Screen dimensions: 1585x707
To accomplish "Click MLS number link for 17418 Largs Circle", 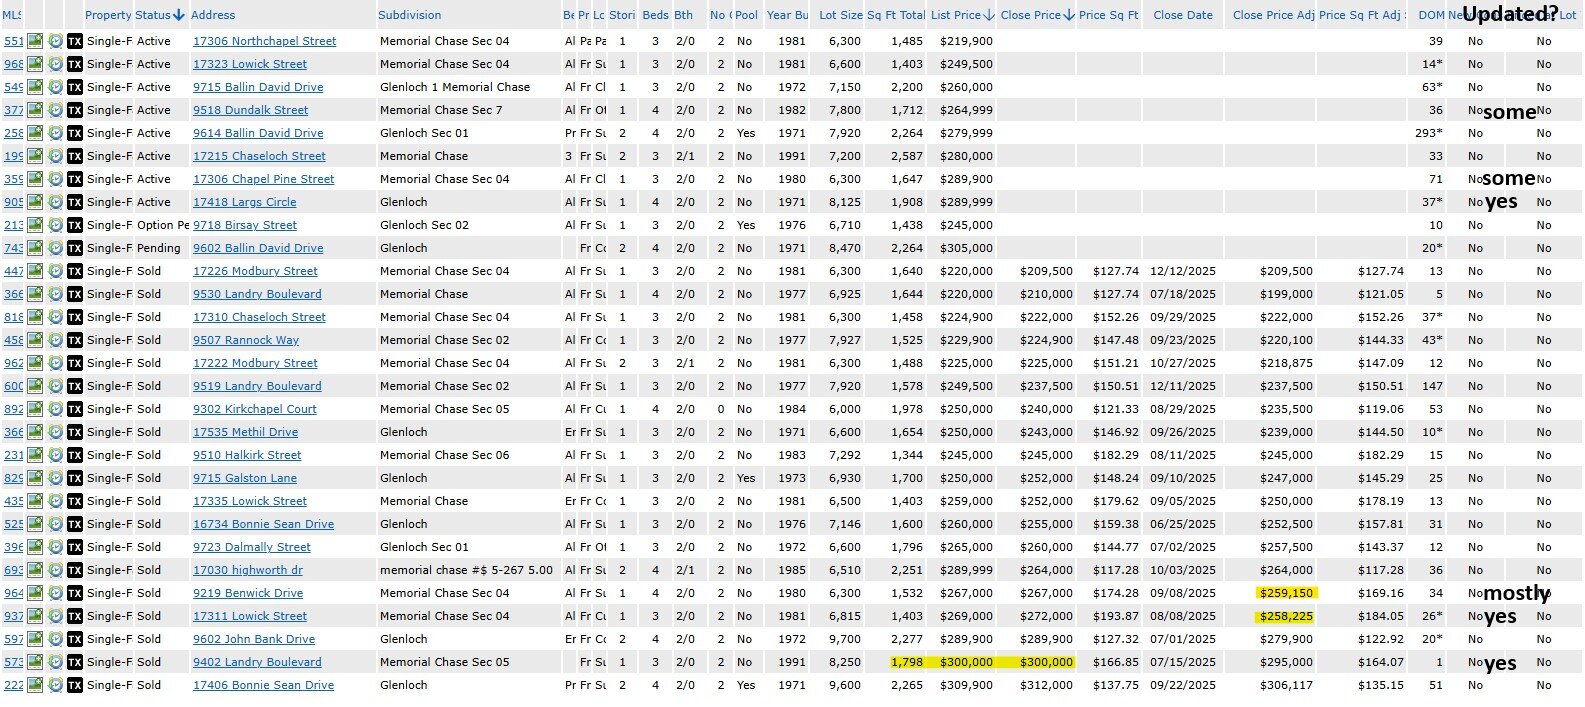I will pyautogui.click(x=13, y=202).
